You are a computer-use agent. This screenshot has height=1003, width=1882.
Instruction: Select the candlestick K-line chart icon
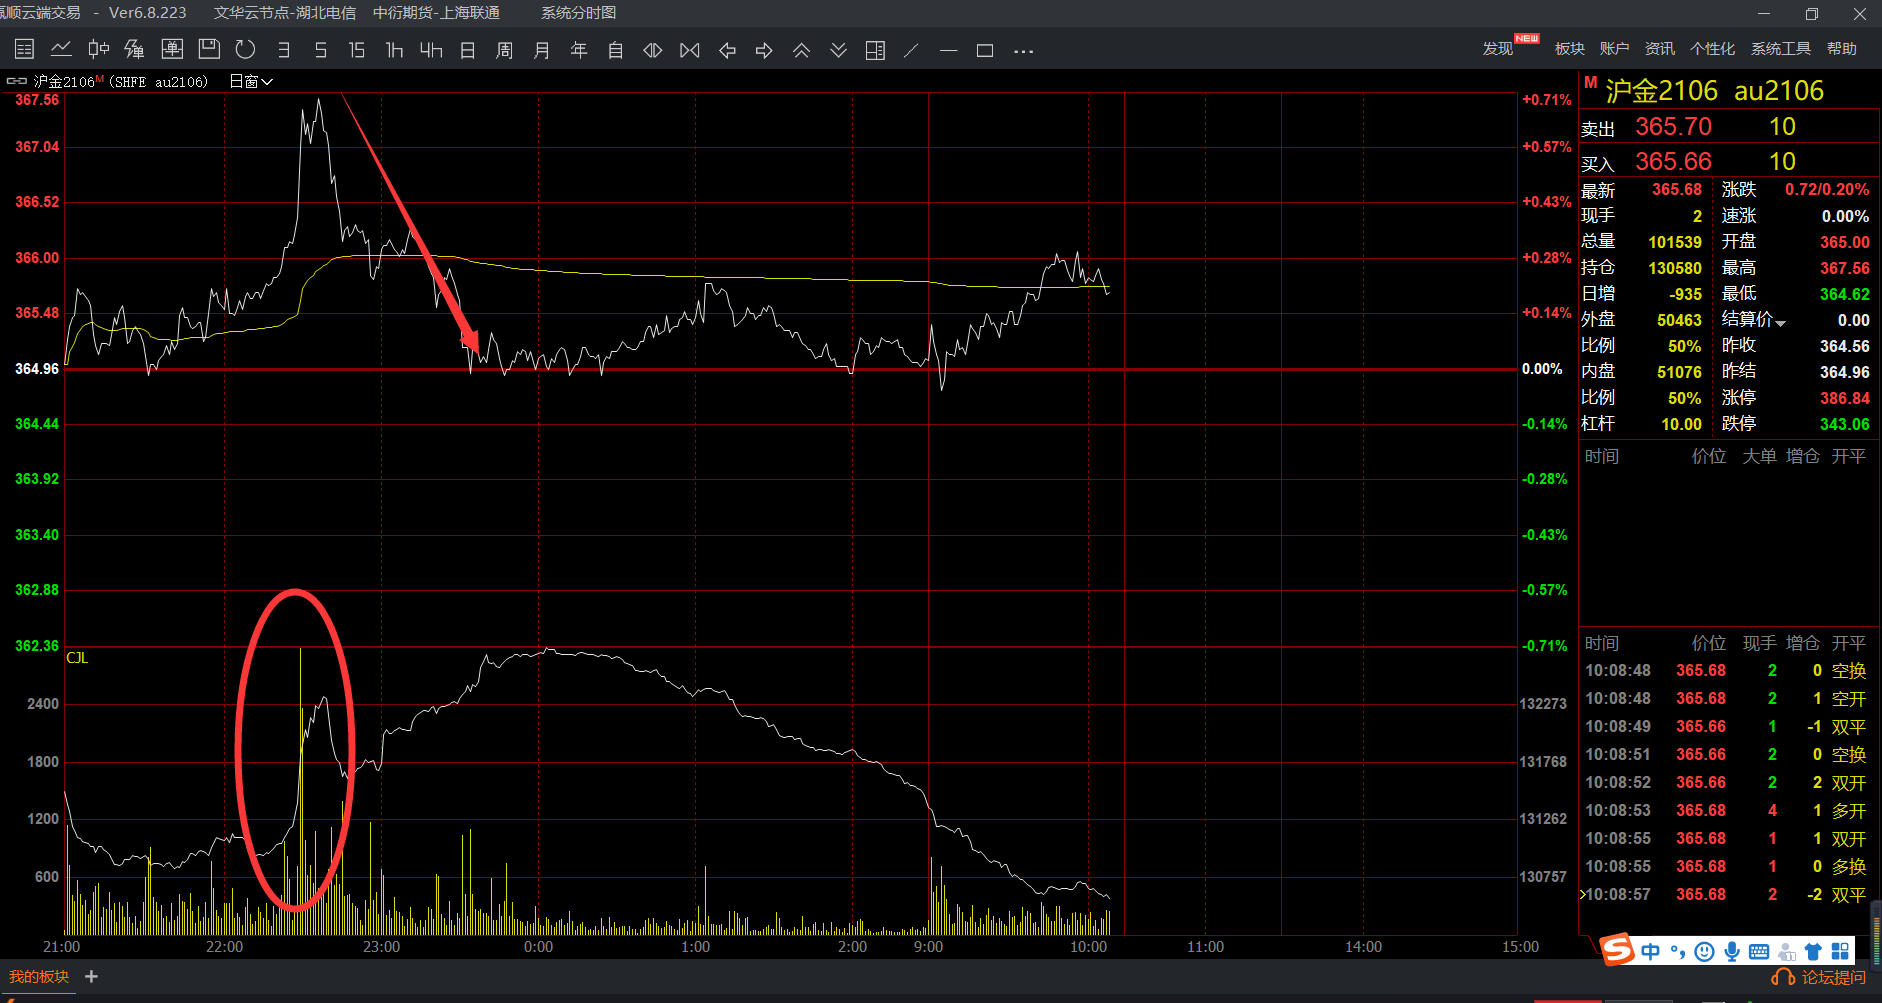click(x=98, y=49)
